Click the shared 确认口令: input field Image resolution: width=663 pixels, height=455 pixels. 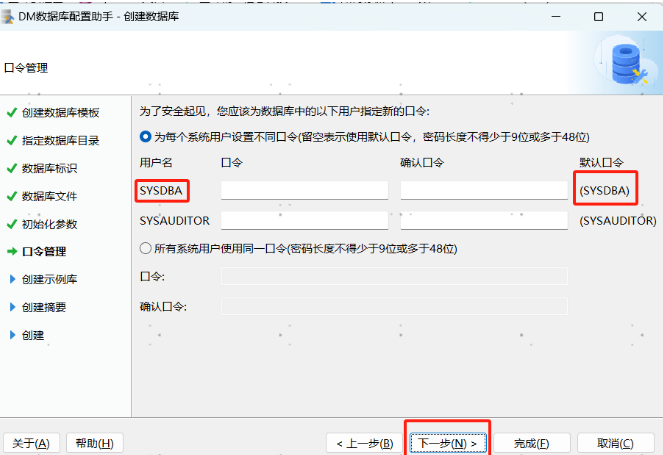(394, 306)
